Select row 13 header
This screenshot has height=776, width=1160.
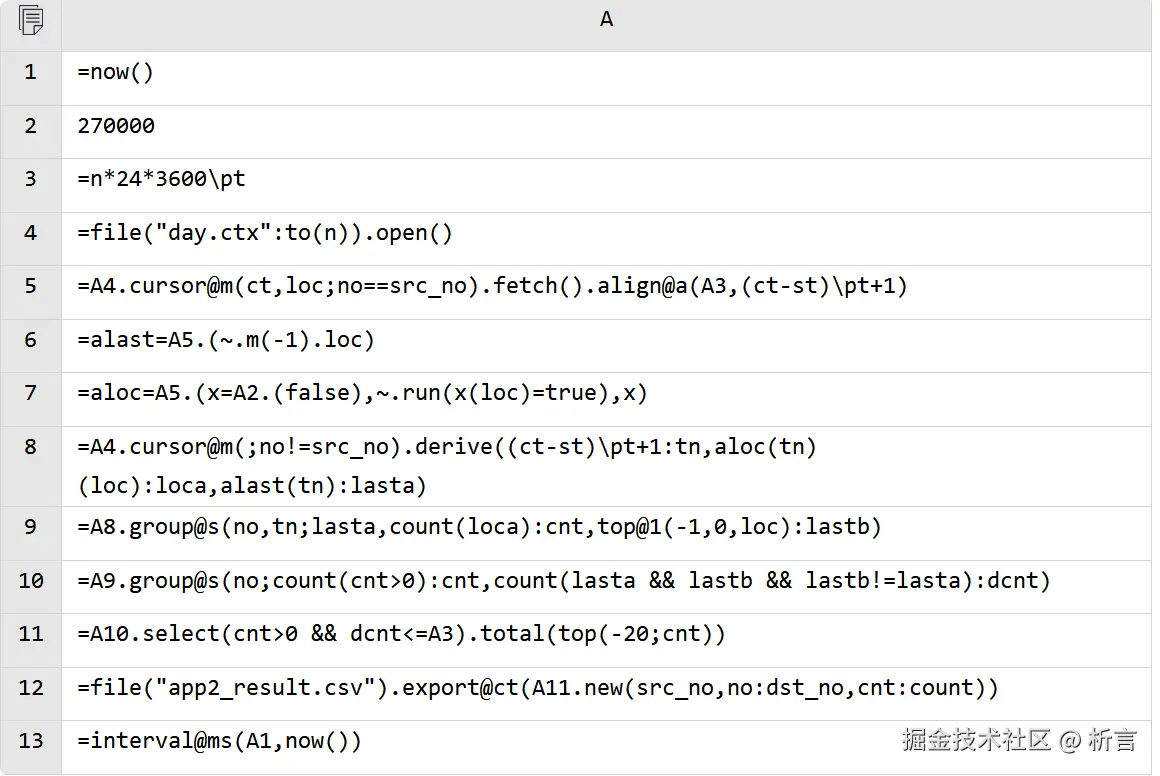31,741
